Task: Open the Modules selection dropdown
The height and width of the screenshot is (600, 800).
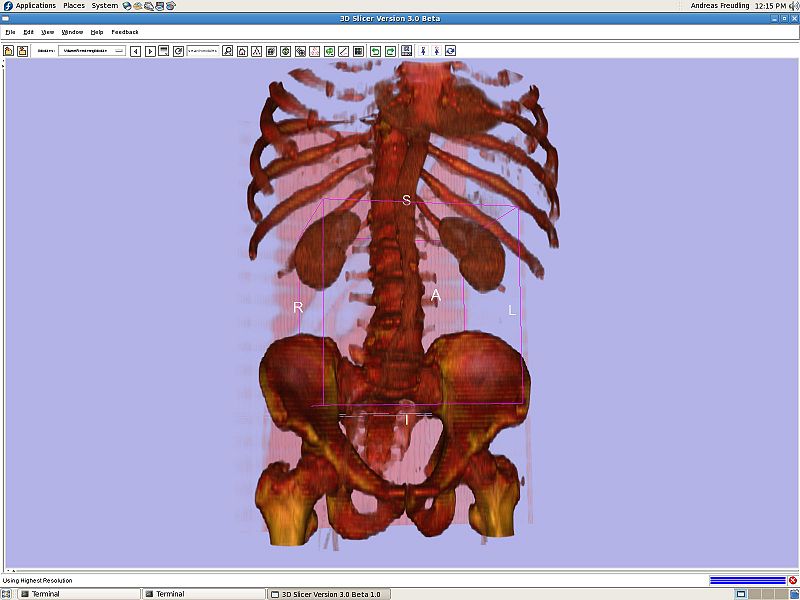Action: point(91,51)
